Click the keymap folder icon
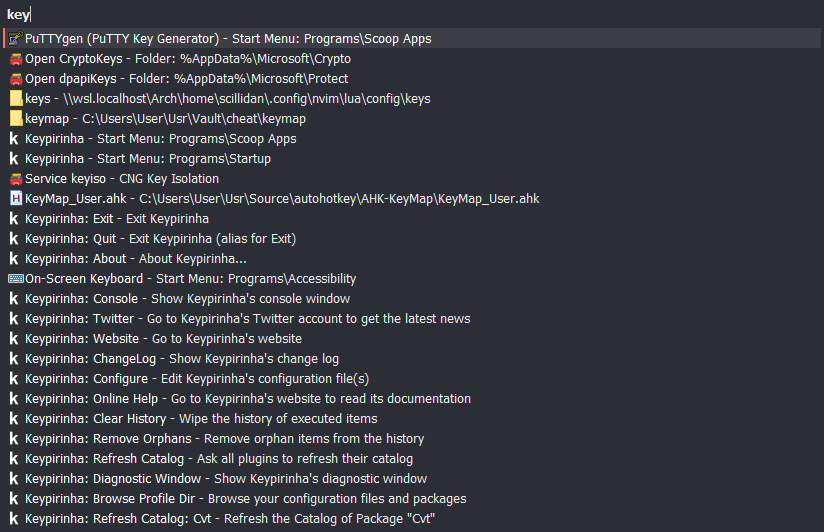The height and width of the screenshot is (532, 824). 16,119
